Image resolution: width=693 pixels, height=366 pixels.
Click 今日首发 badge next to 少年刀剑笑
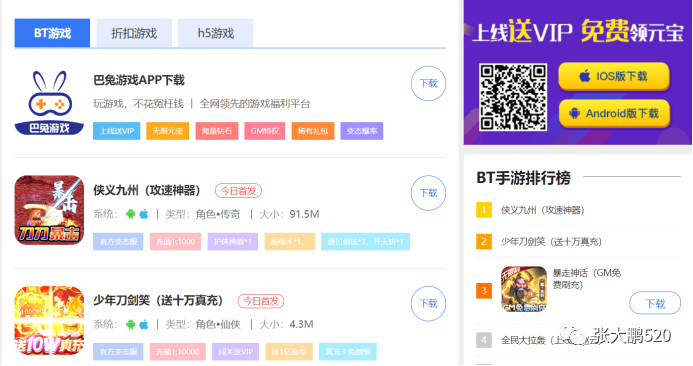pos(261,301)
